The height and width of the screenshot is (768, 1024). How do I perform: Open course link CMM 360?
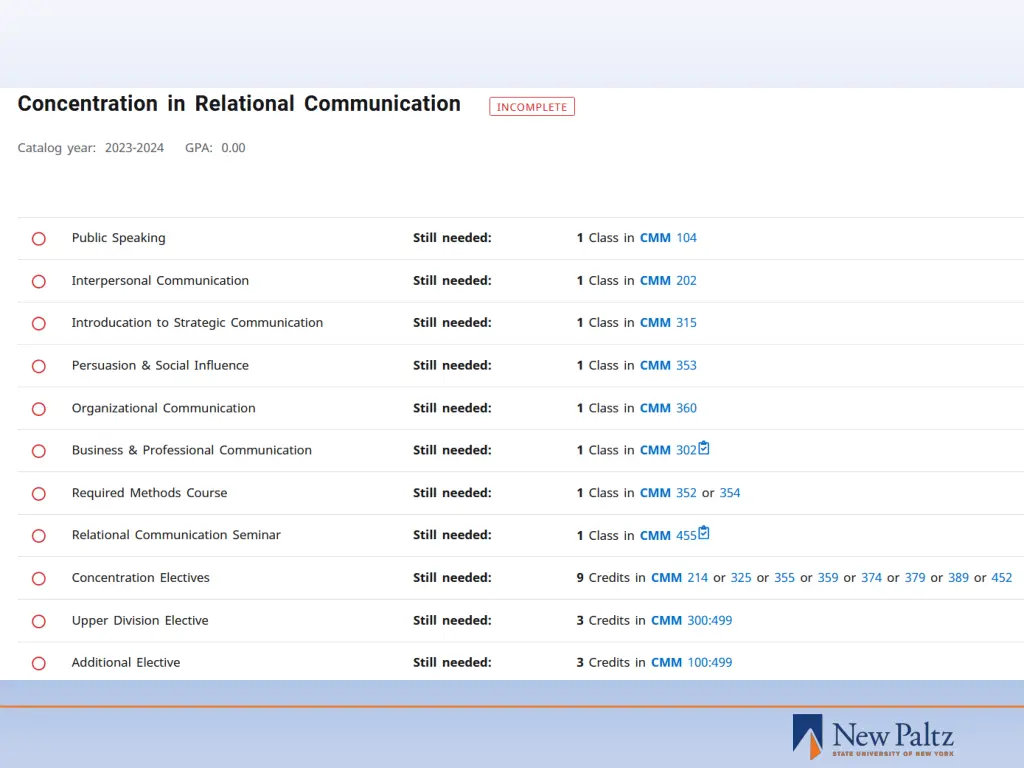668,408
